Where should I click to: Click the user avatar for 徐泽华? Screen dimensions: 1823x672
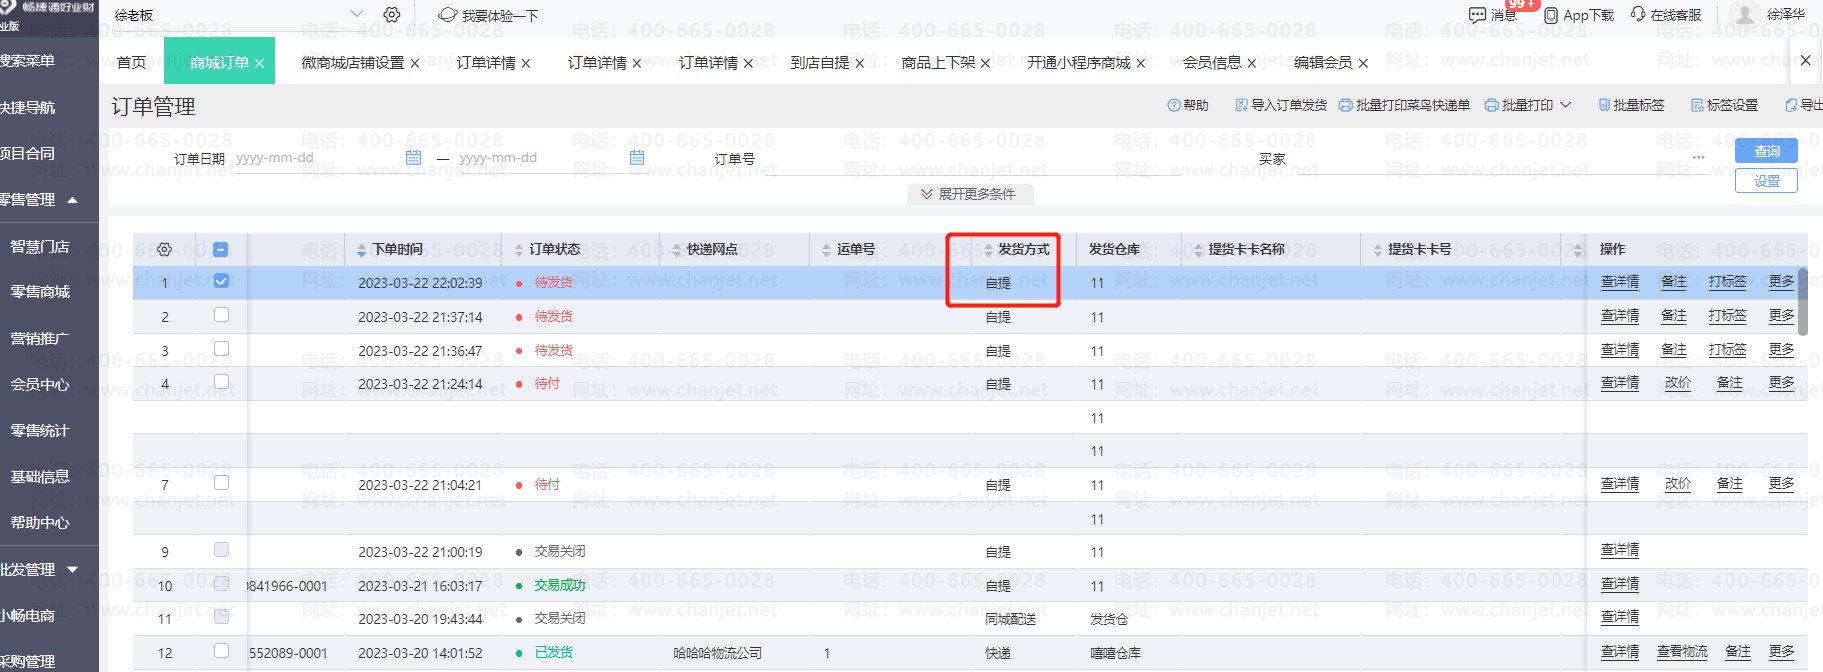1745,14
